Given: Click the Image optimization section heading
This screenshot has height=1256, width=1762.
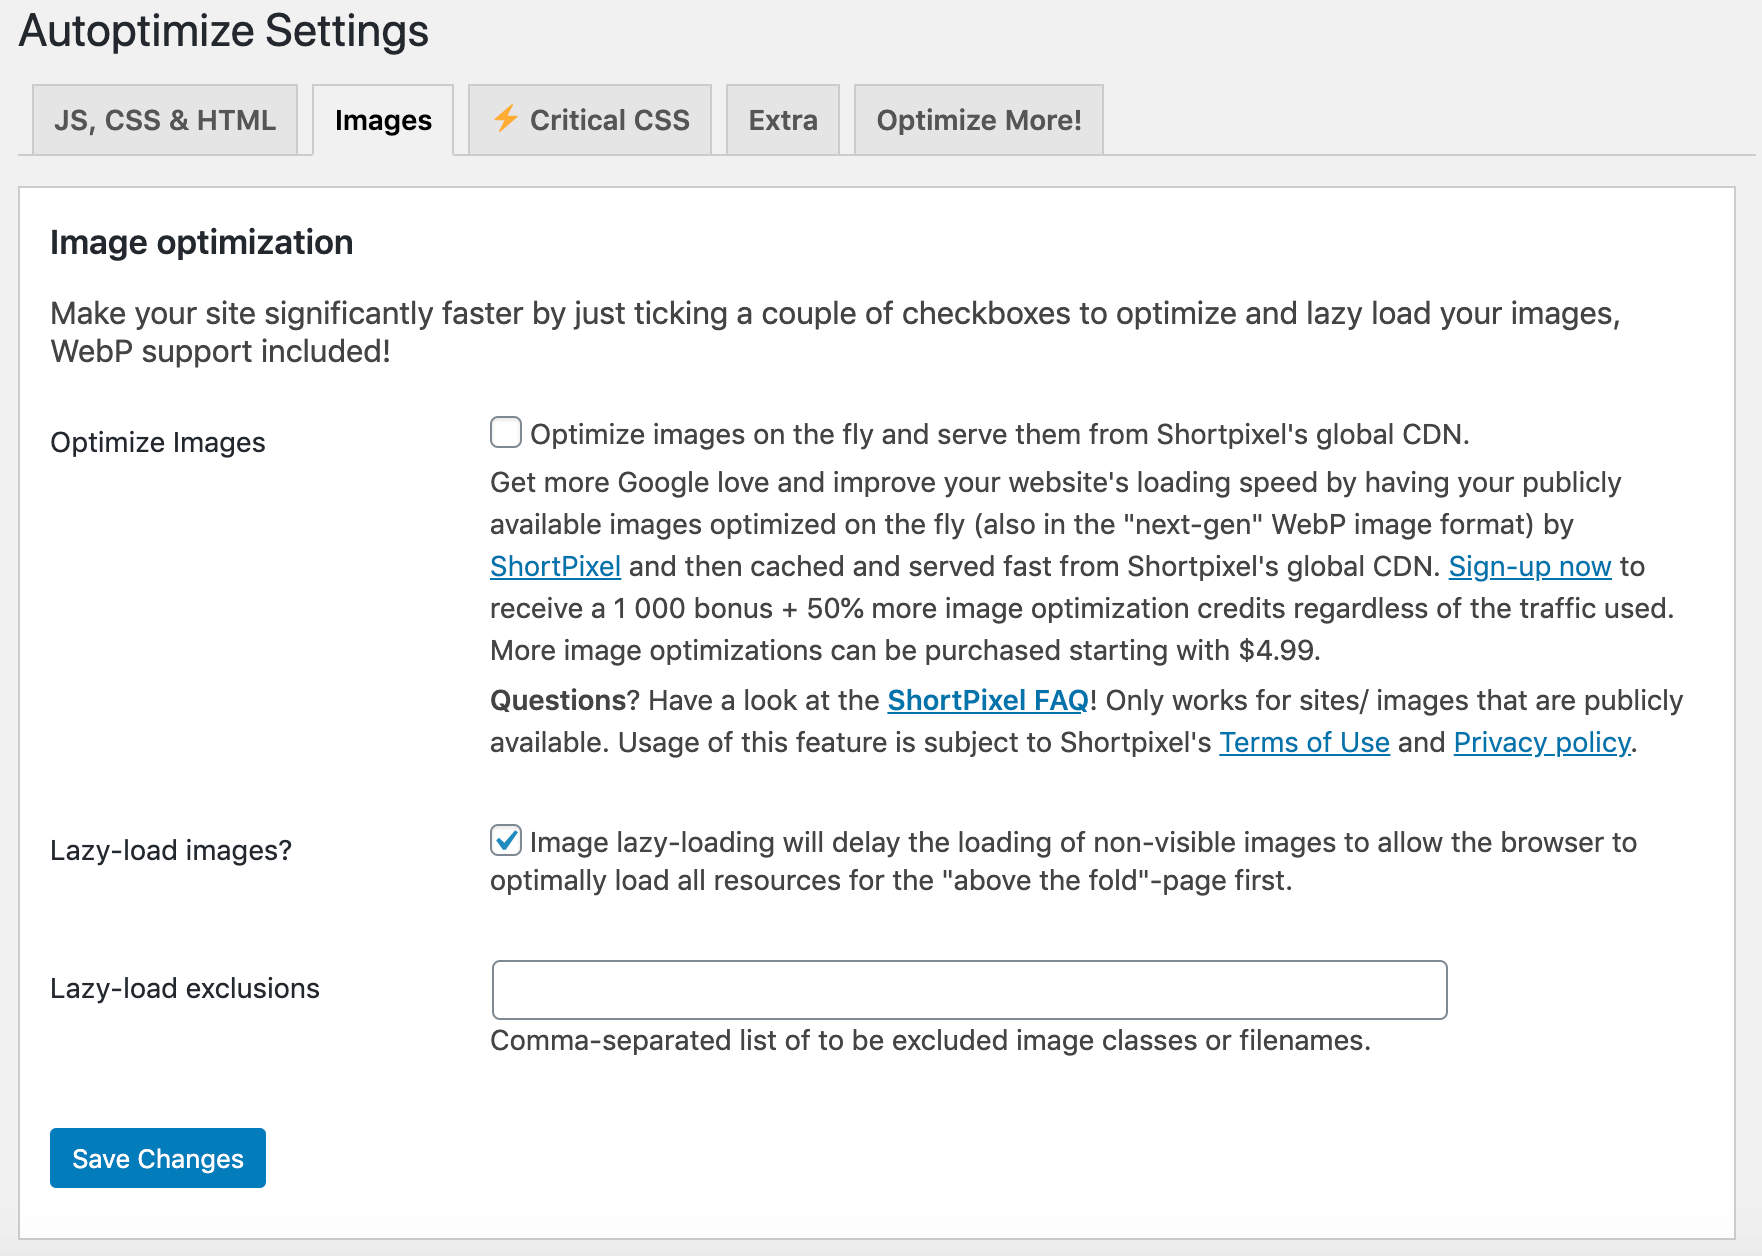Looking at the screenshot, I should 201,242.
